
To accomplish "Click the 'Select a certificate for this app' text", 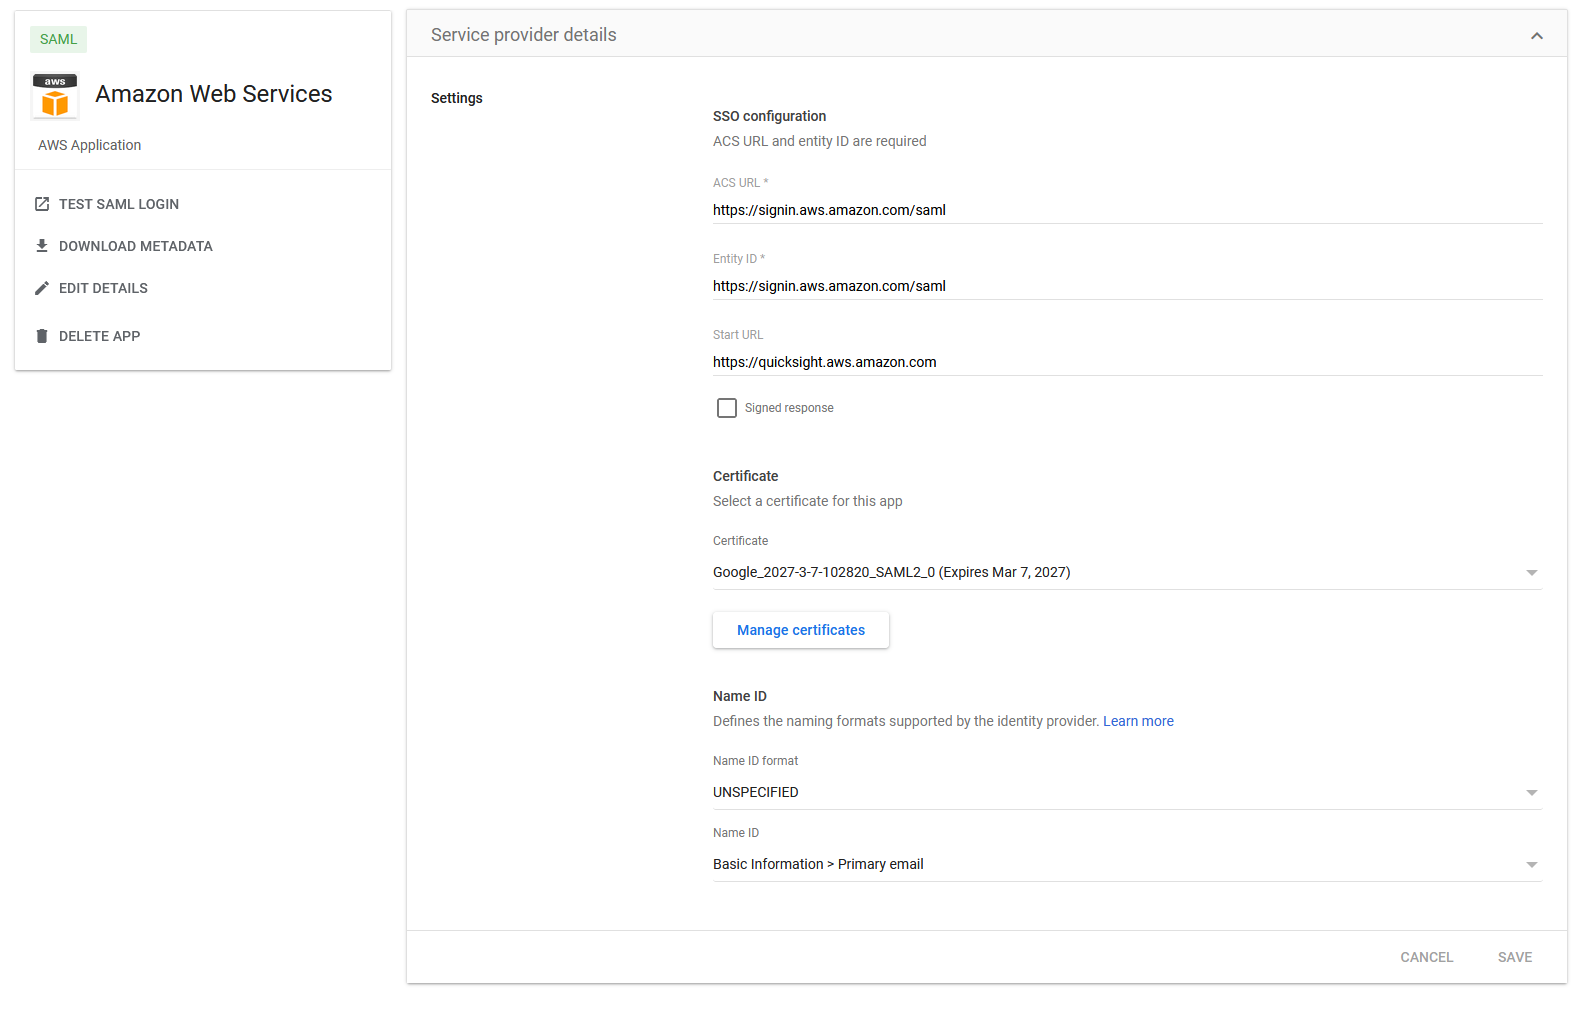I will 808,501.
